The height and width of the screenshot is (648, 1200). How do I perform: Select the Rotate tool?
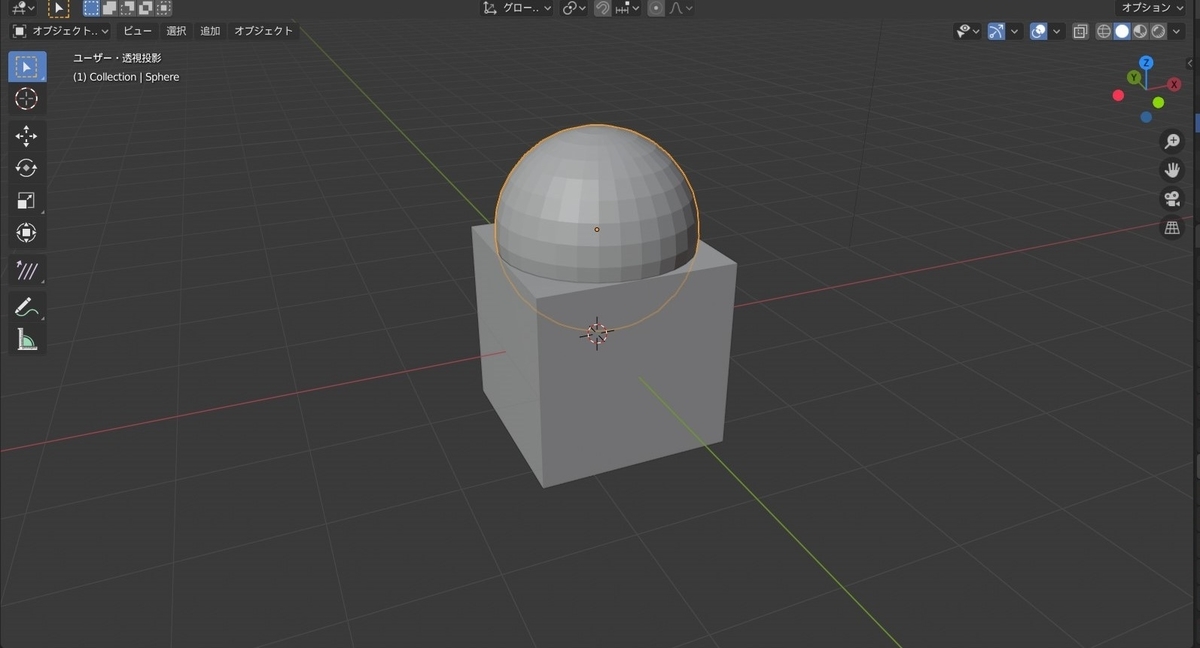[x=27, y=168]
